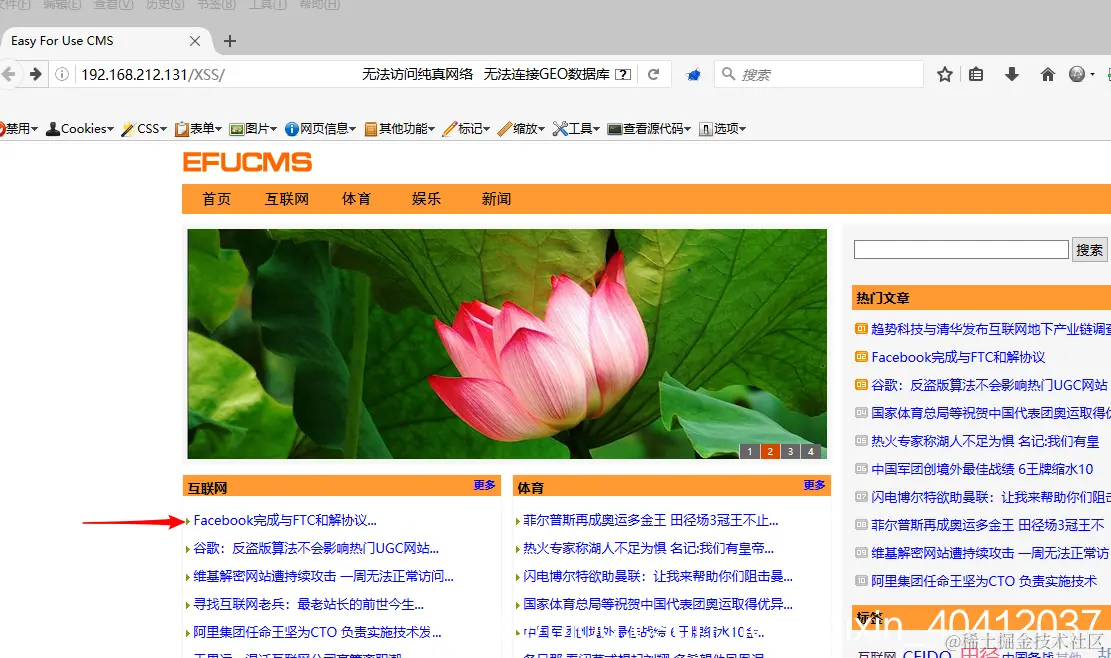Select the 娱乐 menu item
This screenshot has width=1111, height=658.
pyautogui.click(x=426, y=198)
